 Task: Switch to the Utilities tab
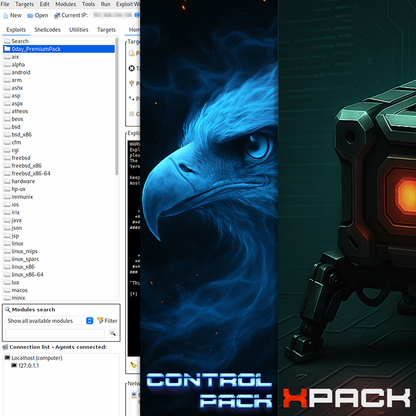click(79, 30)
